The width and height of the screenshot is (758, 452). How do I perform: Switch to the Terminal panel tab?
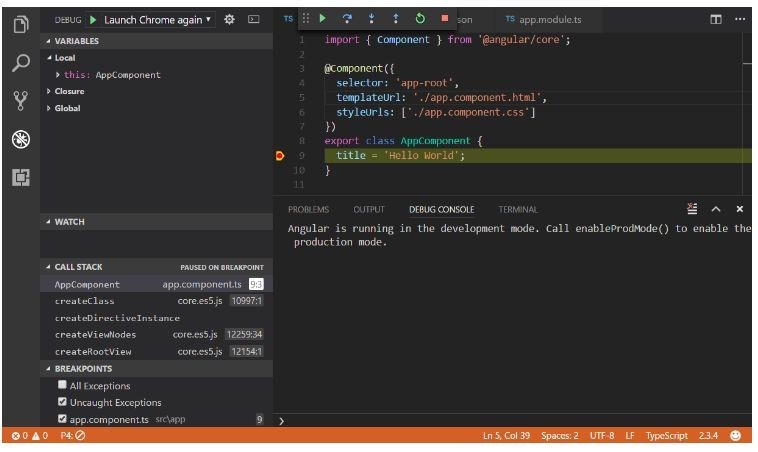517,210
